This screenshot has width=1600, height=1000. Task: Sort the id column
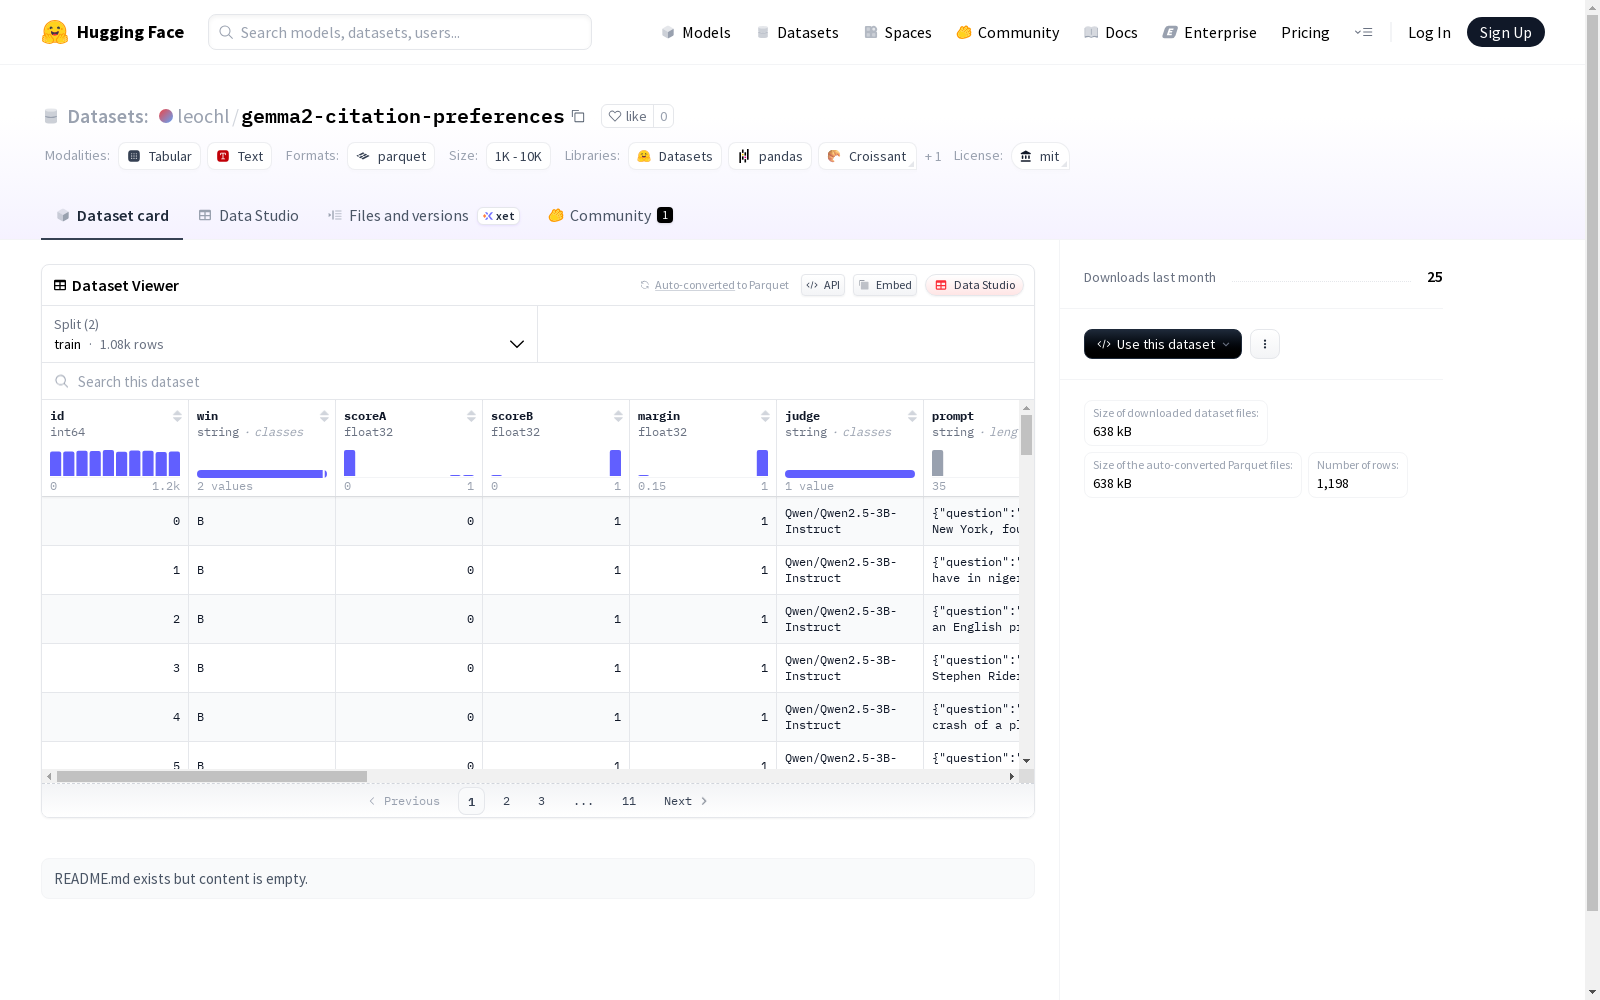pos(177,416)
